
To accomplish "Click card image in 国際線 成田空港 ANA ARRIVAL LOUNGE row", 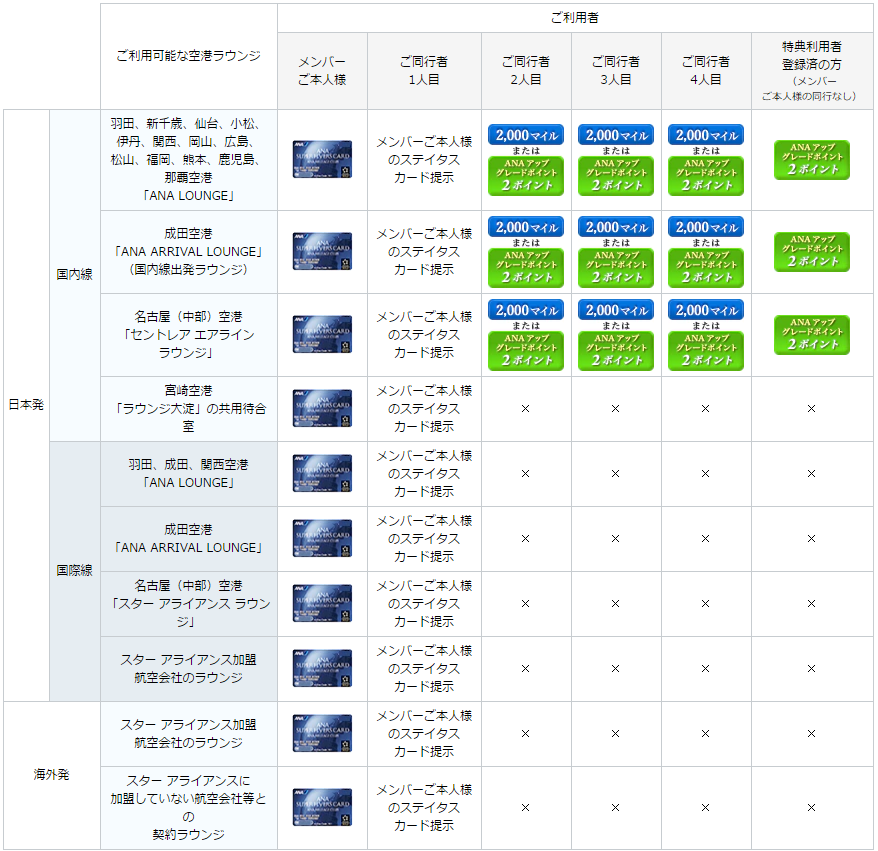I will (x=322, y=538).
